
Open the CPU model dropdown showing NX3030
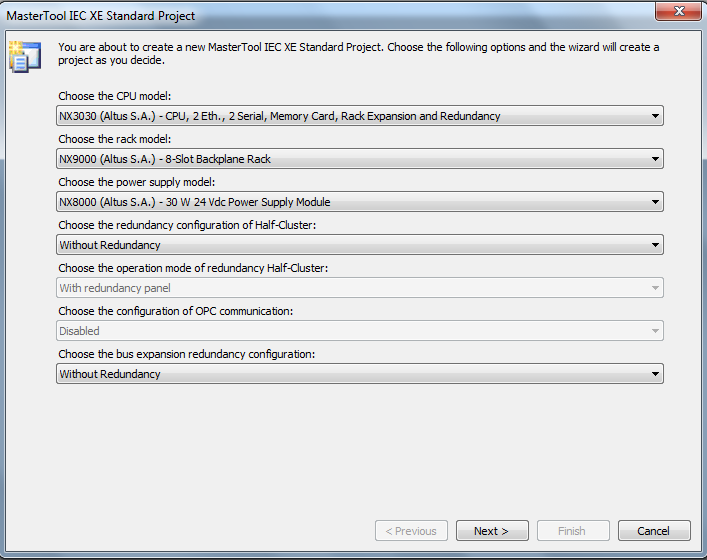click(360, 116)
